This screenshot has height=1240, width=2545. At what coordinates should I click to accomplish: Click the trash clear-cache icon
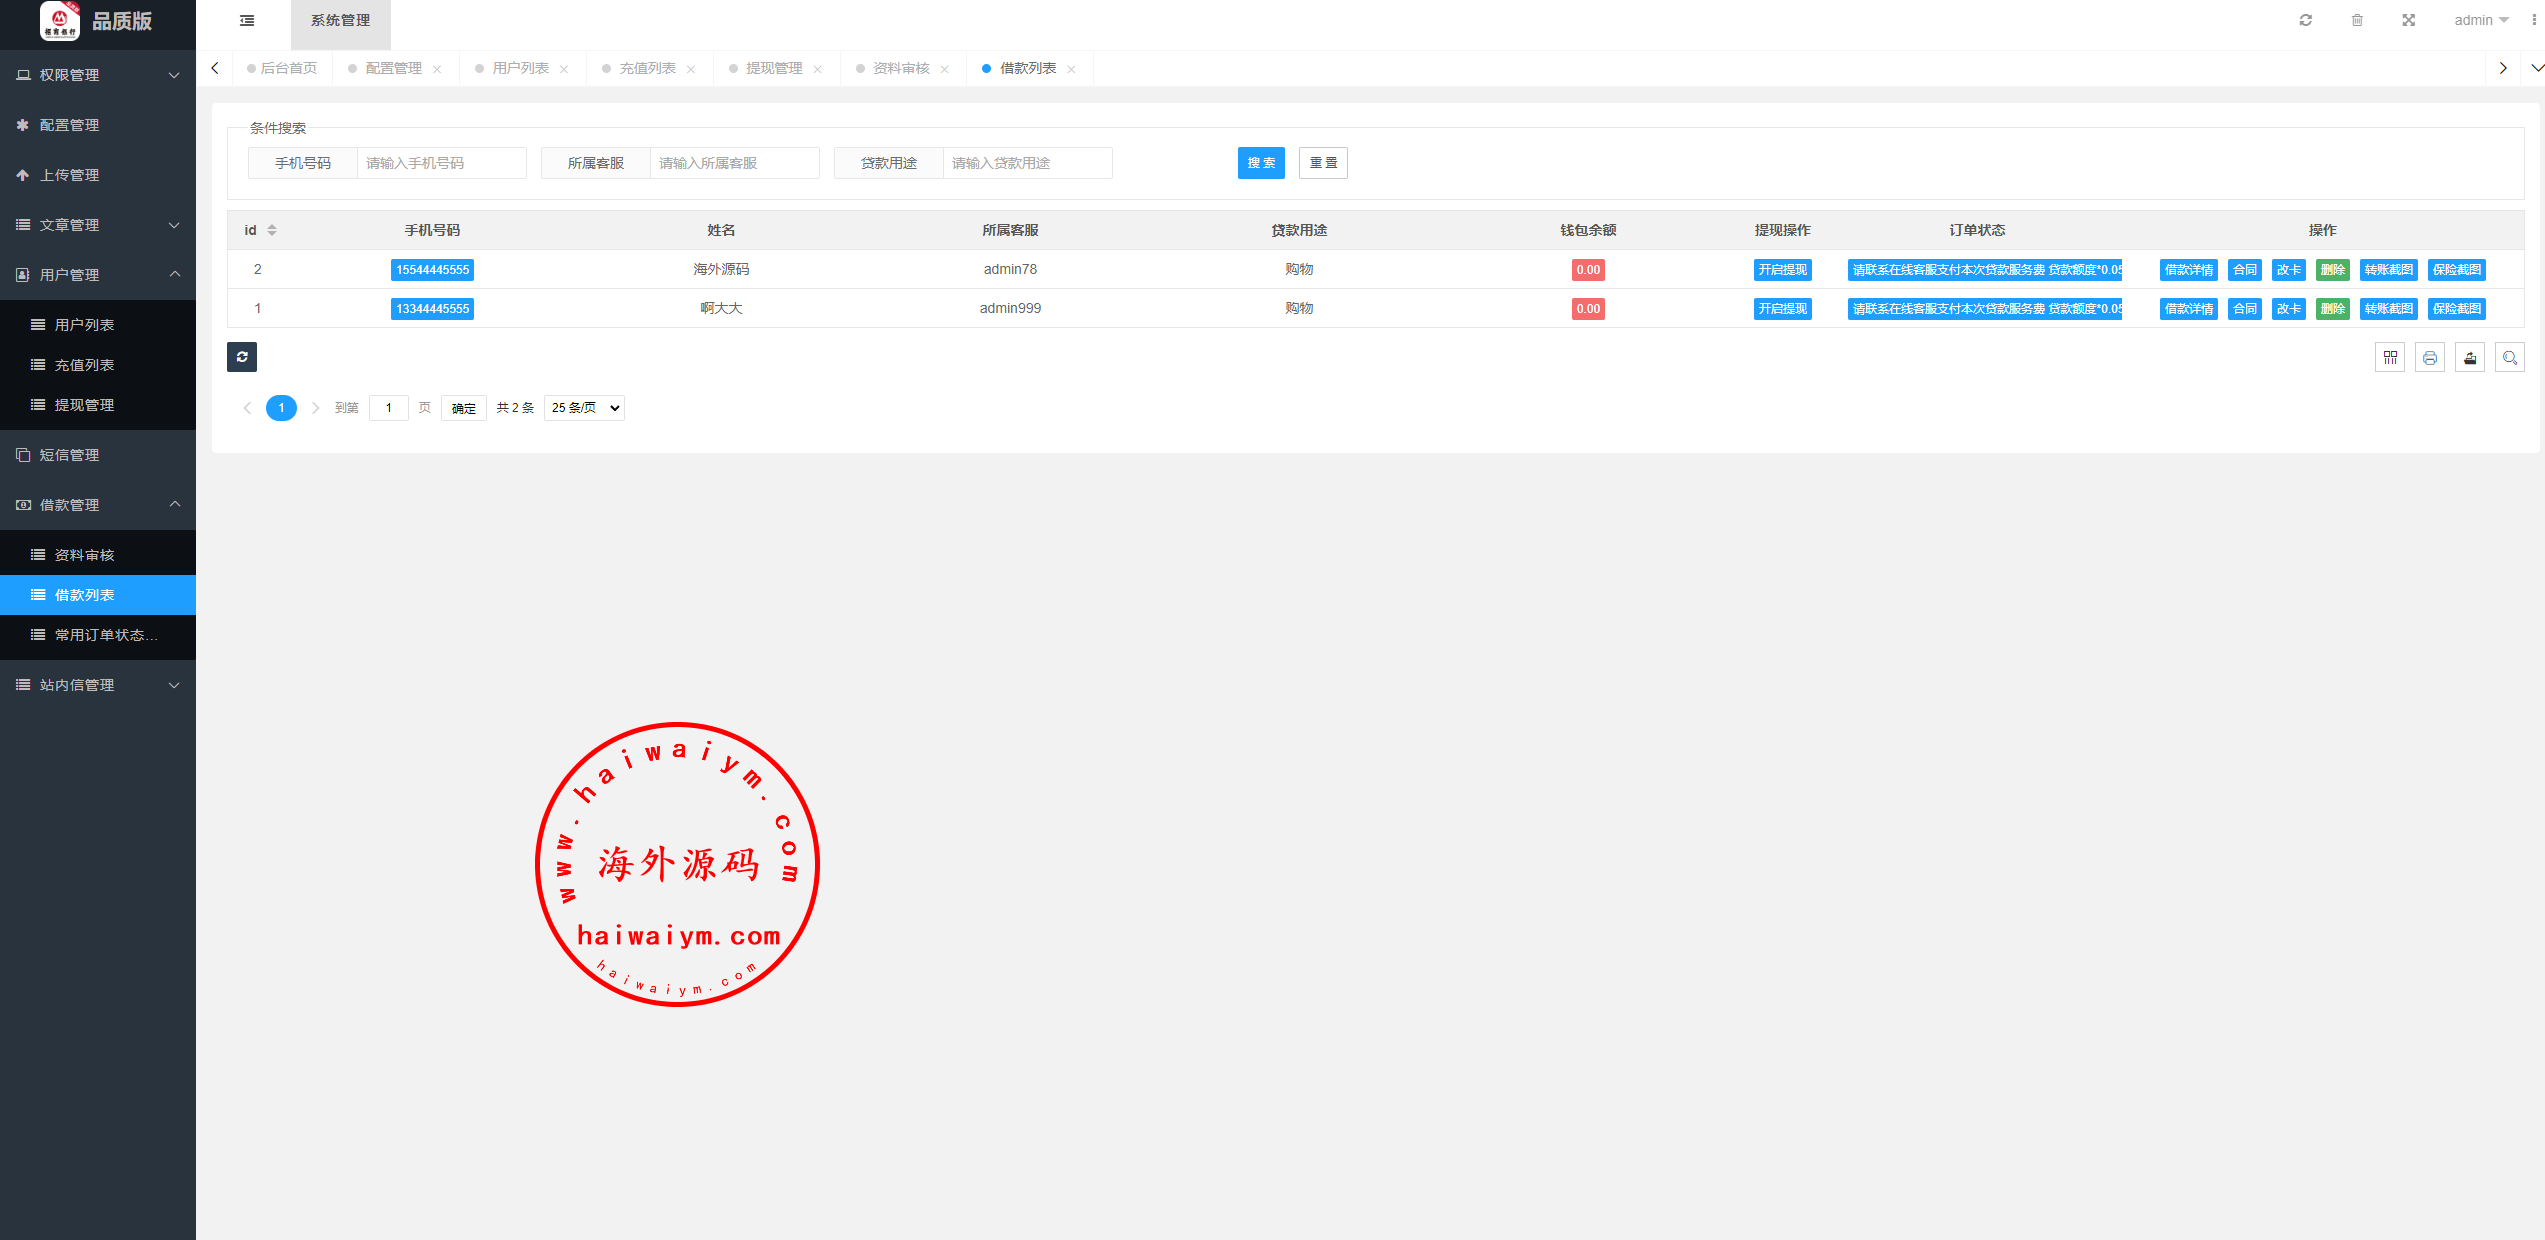click(x=2357, y=20)
